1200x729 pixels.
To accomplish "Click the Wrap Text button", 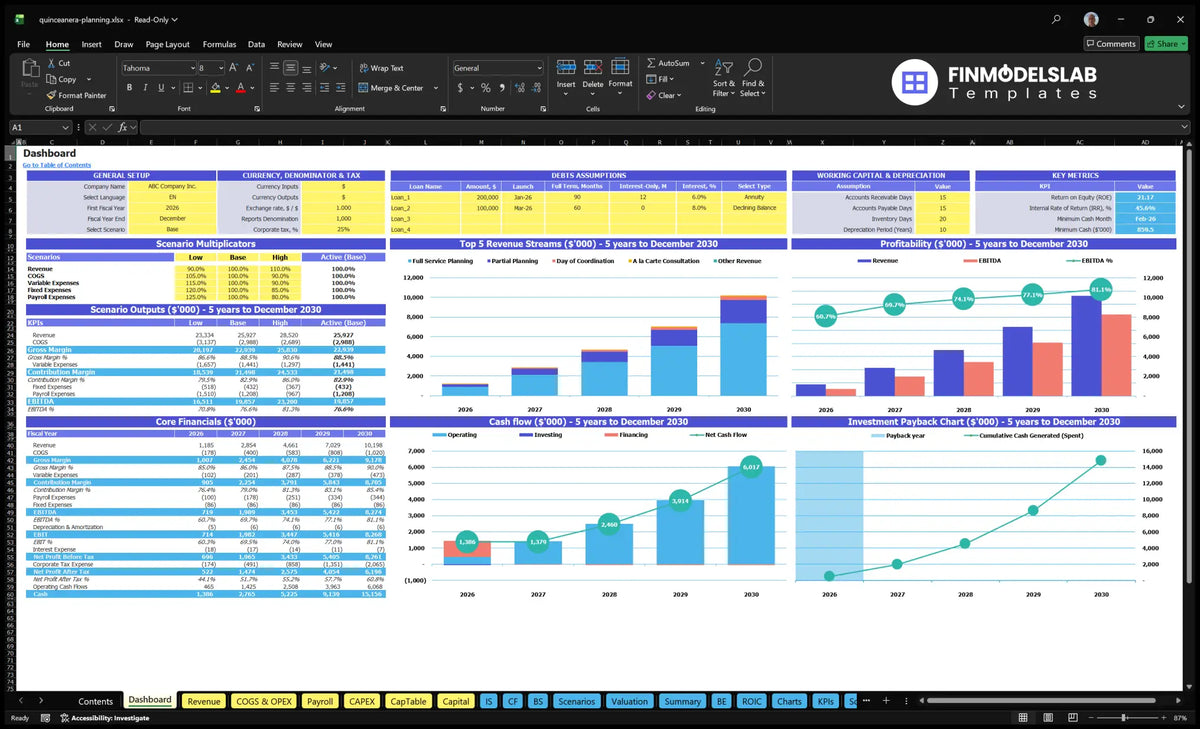I will [381, 68].
